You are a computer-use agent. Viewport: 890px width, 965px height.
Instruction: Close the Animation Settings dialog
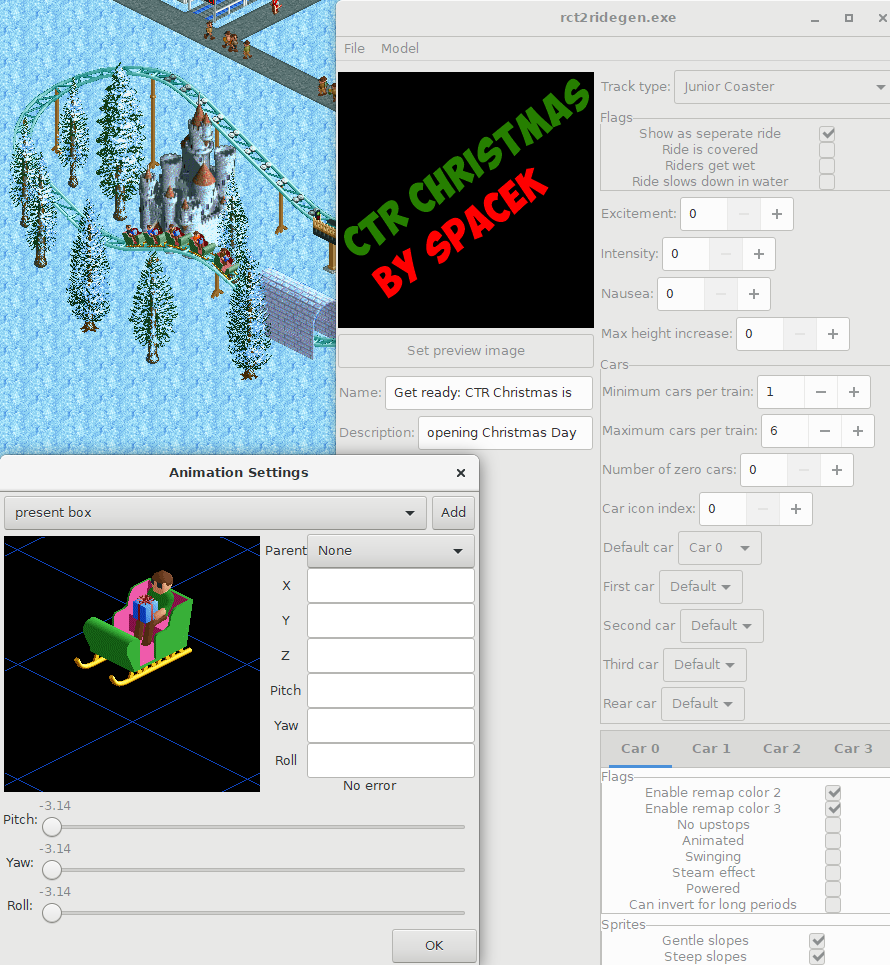[x=461, y=473]
